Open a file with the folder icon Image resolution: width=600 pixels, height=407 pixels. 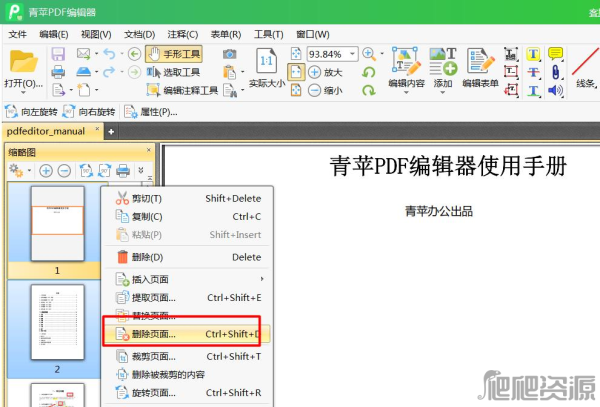click(x=24, y=61)
